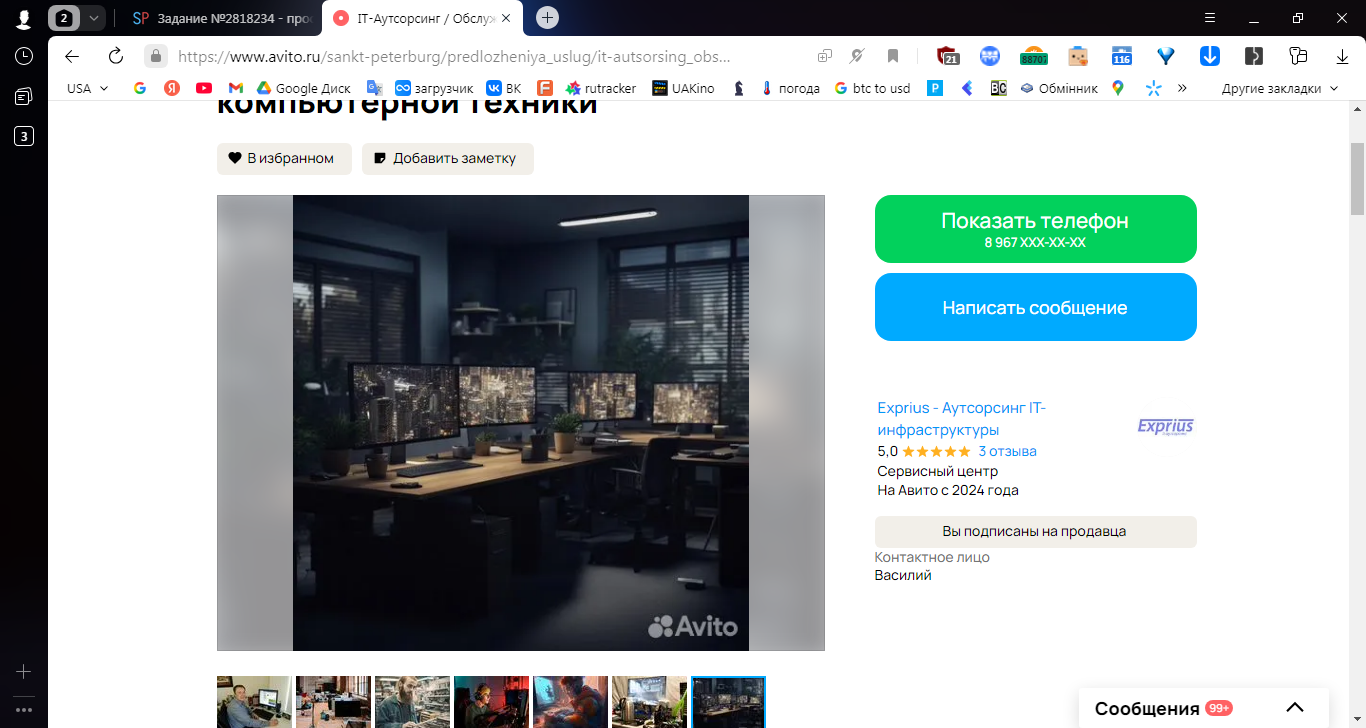
Task: Click the green 'Показать телефон' button
Action: 1035,229
